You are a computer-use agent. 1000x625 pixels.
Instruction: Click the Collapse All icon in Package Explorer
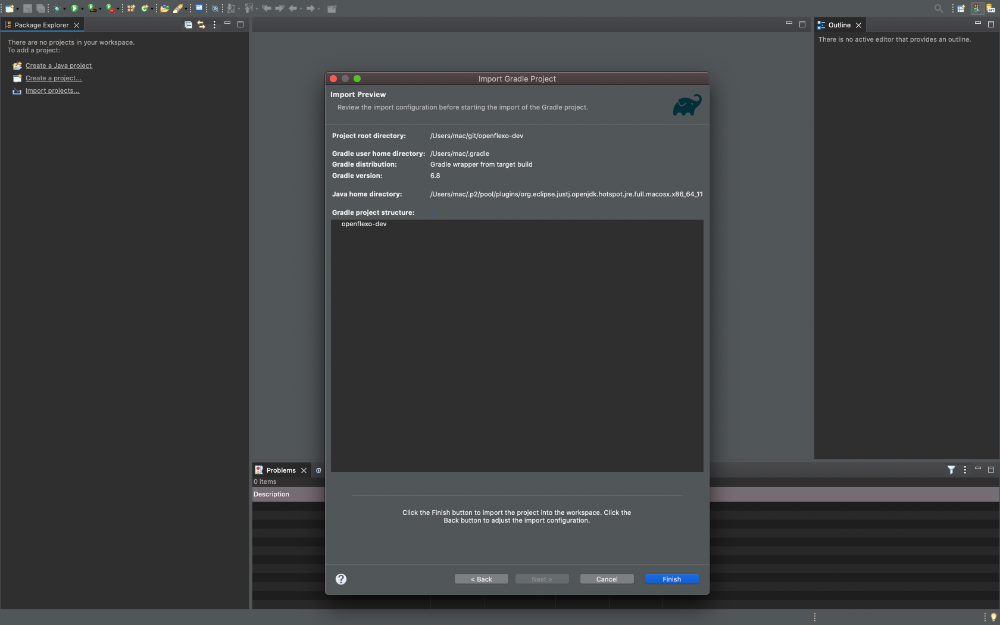click(x=188, y=25)
